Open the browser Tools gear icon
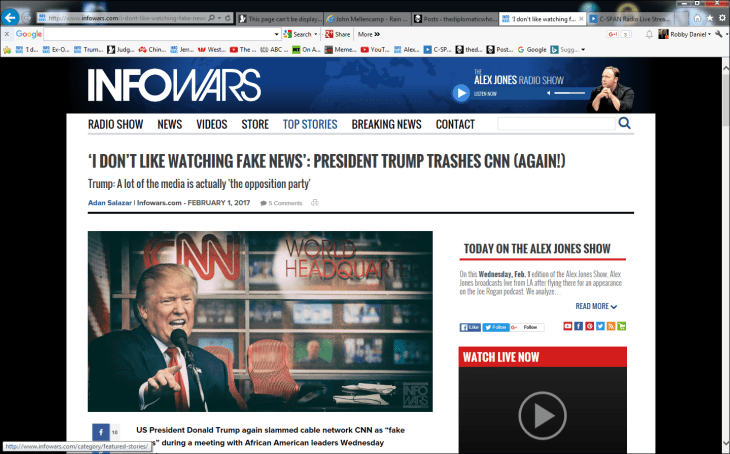Screen dimensions: 730x454 [722, 18]
